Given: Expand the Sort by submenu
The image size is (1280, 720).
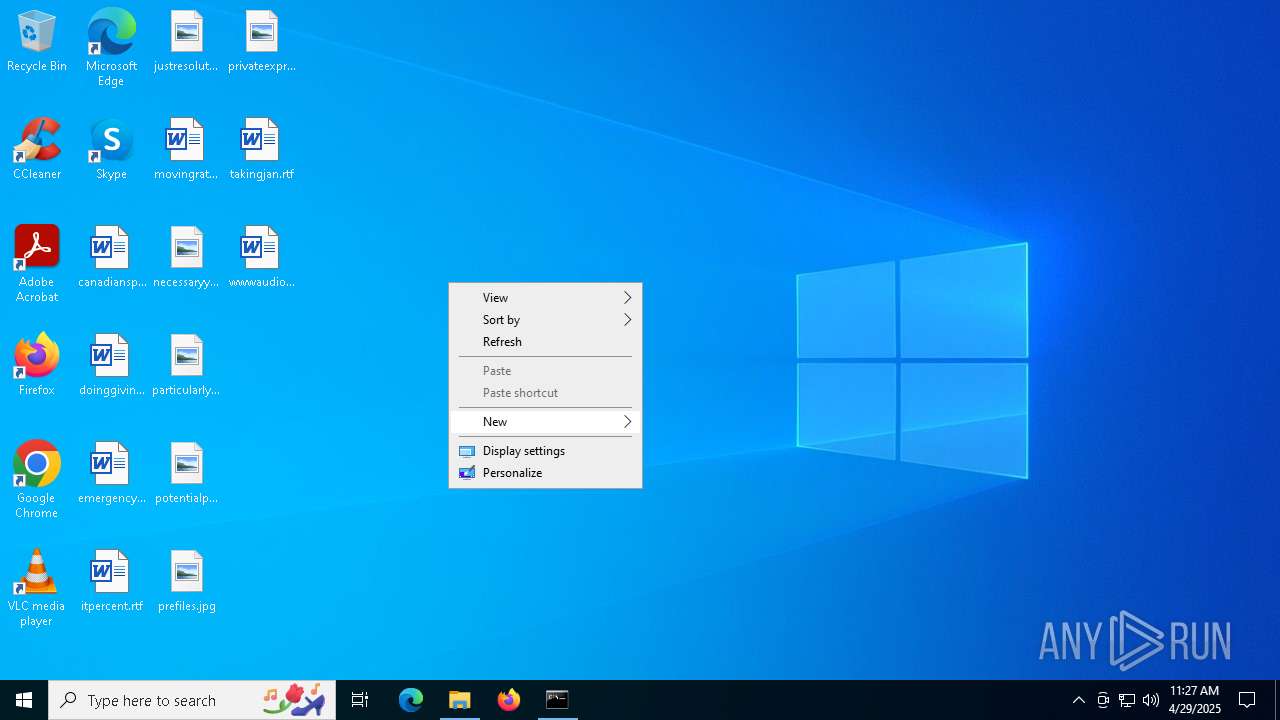Looking at the screenshot, I should point(545,320).
